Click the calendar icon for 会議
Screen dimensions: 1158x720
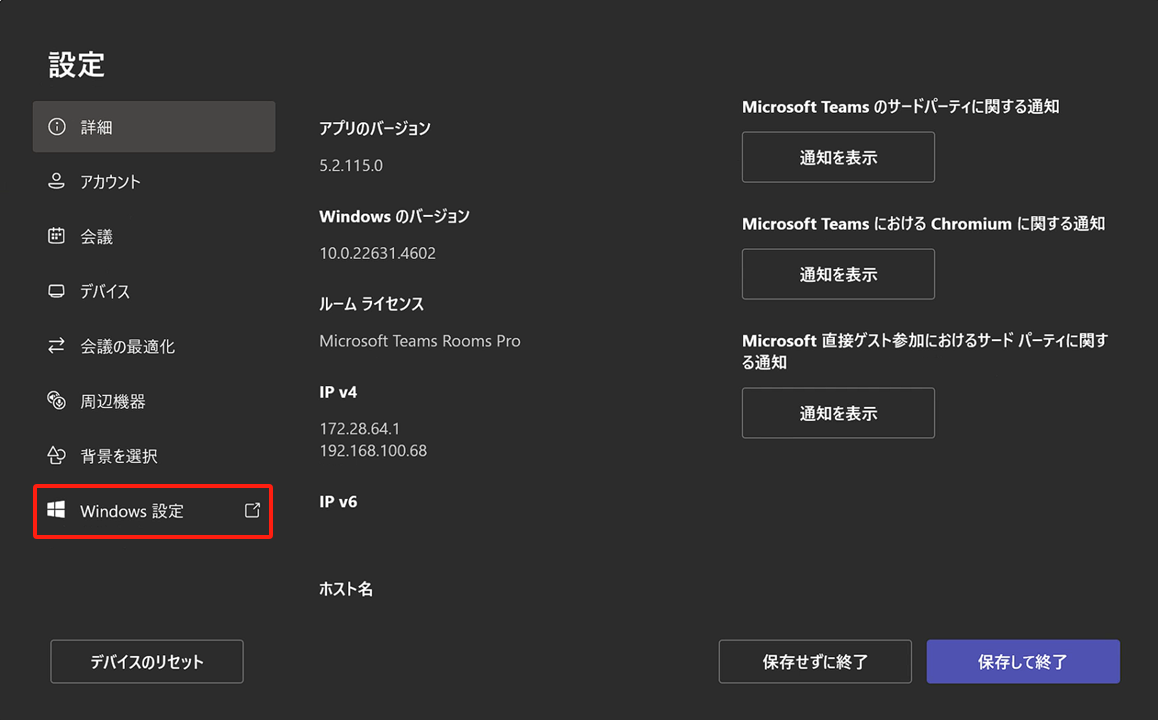[56, 236]
